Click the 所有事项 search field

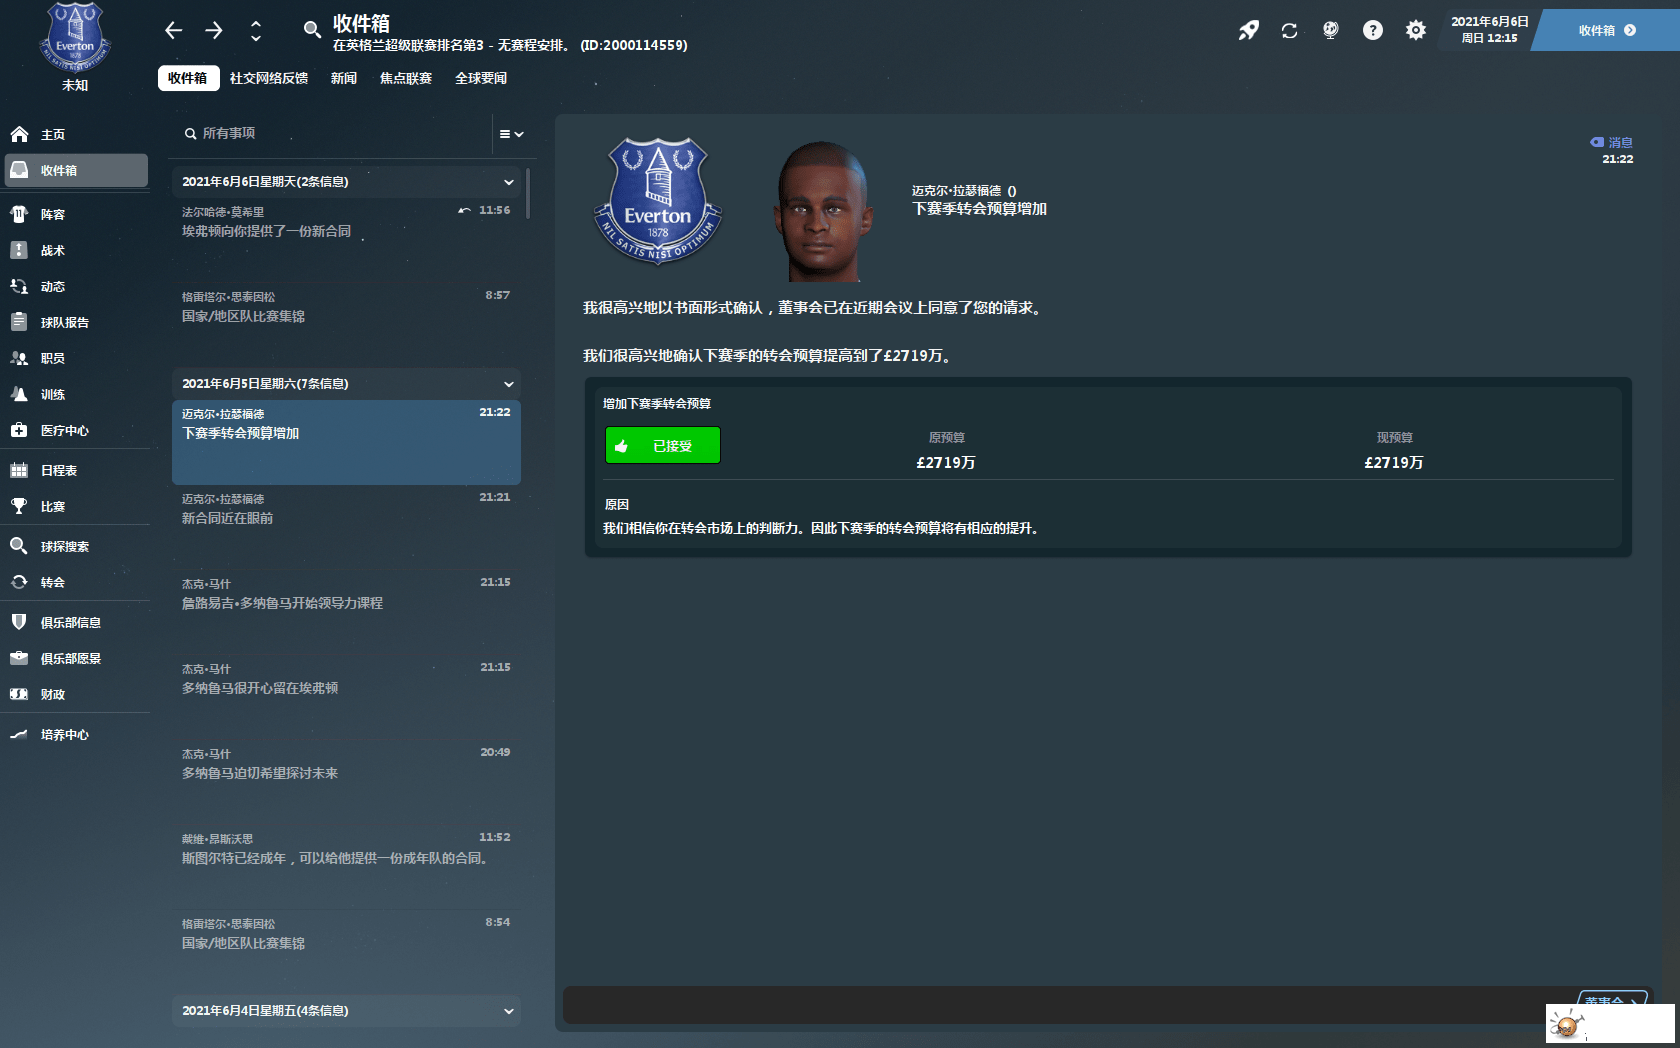click(x=335, y=134)
